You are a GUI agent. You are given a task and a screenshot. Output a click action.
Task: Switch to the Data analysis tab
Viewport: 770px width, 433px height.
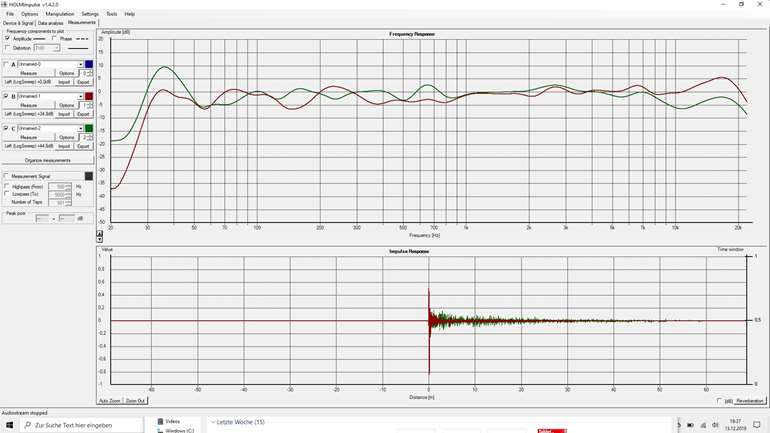(x=51, y=23)
